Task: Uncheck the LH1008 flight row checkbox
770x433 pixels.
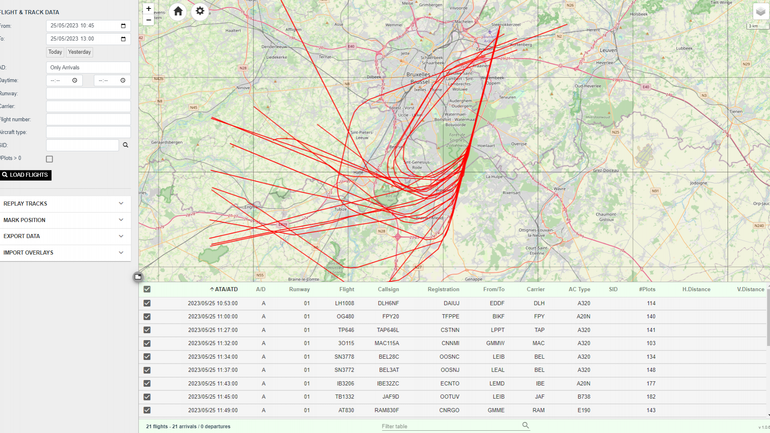Action: 147,303
